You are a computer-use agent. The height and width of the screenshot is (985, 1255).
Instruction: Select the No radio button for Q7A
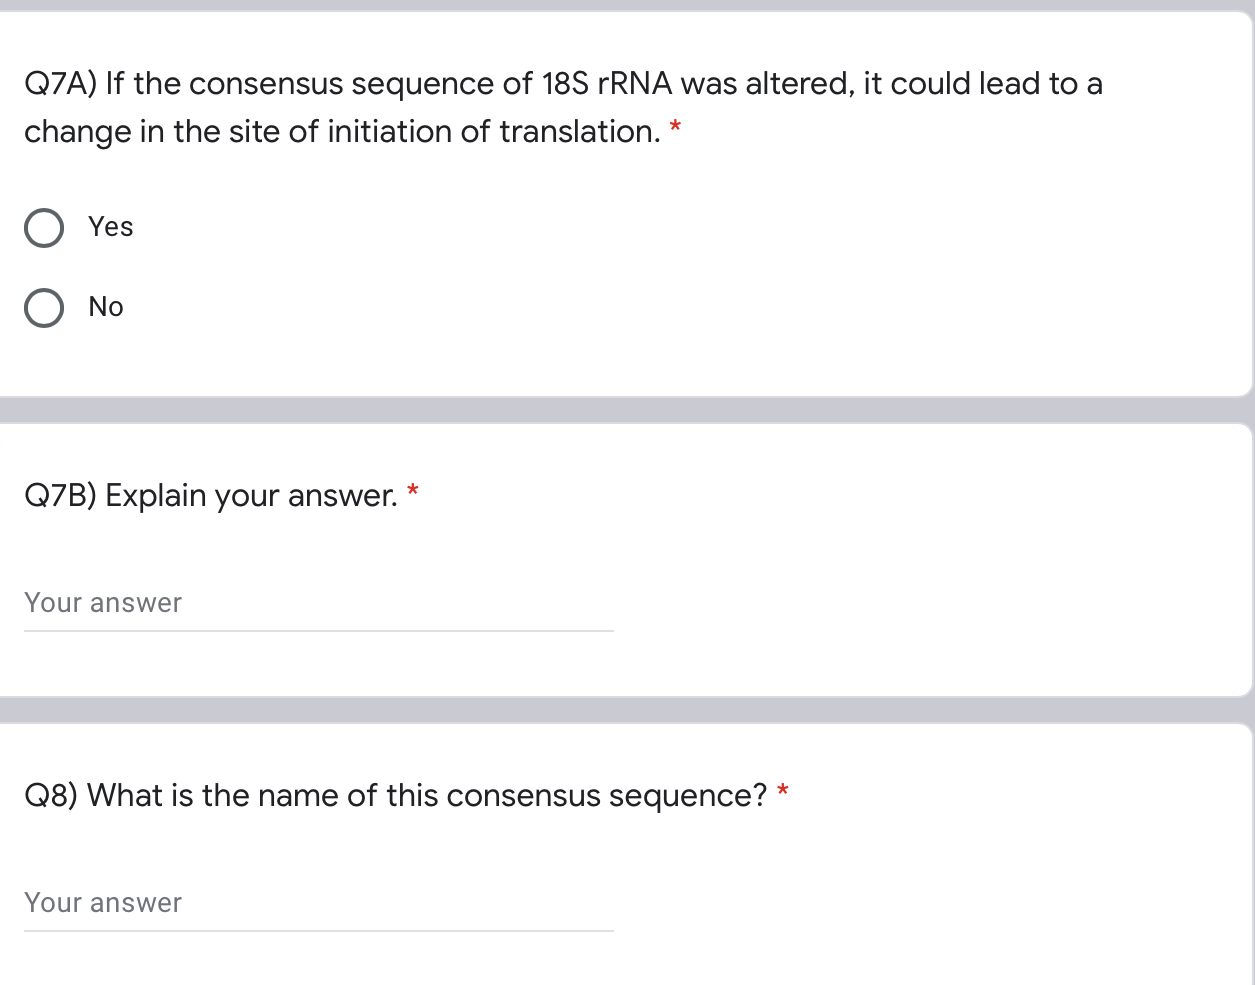44,307
